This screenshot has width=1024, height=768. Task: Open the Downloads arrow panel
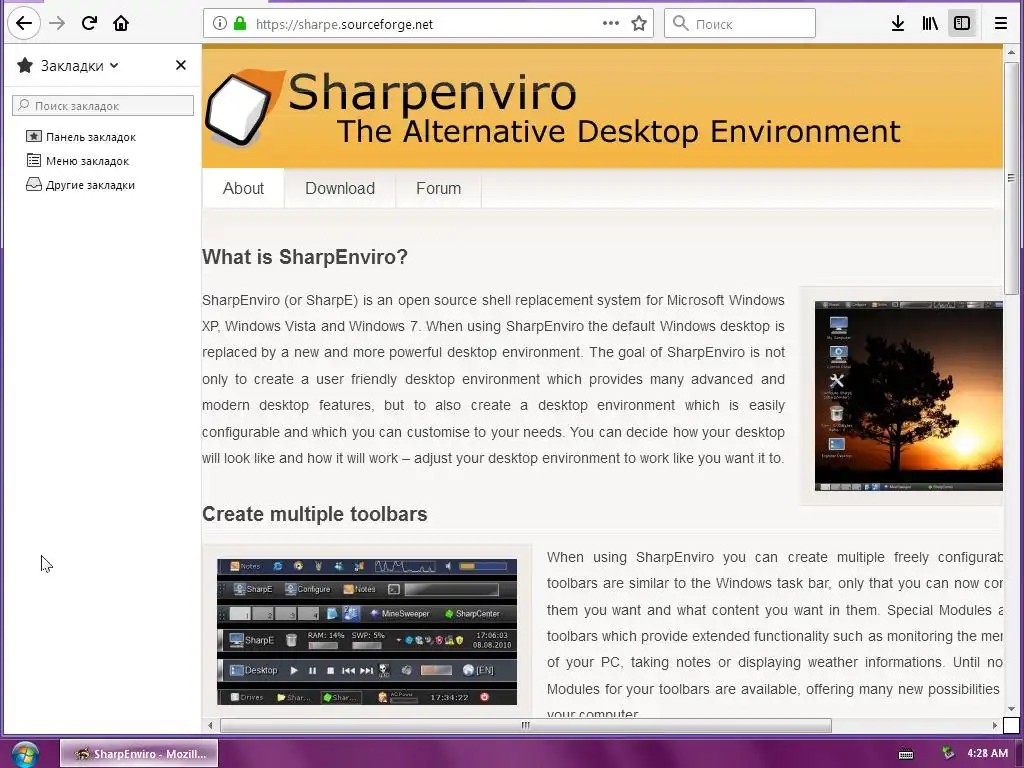pos(898,24)
